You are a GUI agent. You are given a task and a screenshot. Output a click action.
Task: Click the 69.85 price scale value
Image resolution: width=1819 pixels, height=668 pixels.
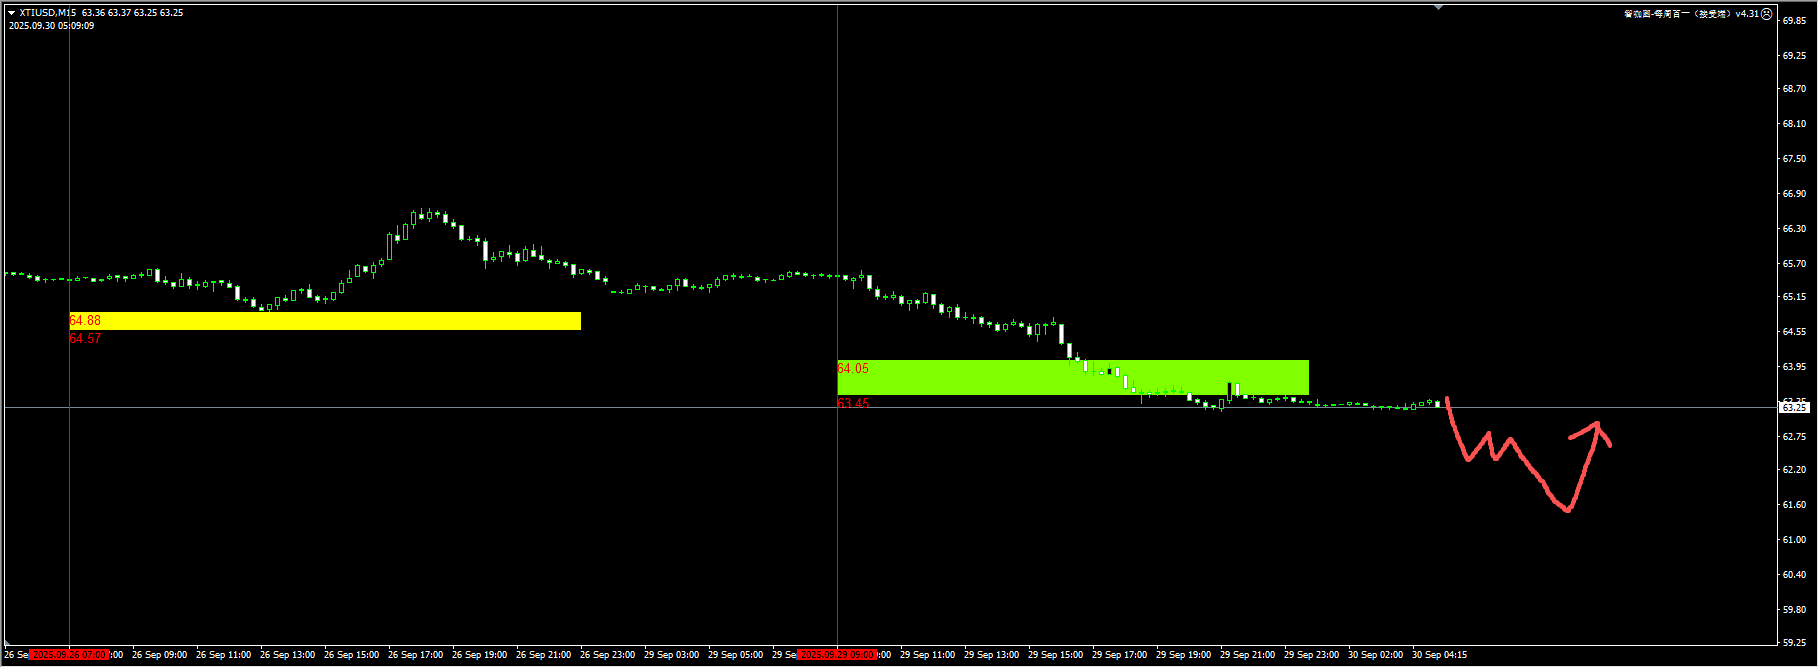pyautogui.click(x=1794, y=20)
